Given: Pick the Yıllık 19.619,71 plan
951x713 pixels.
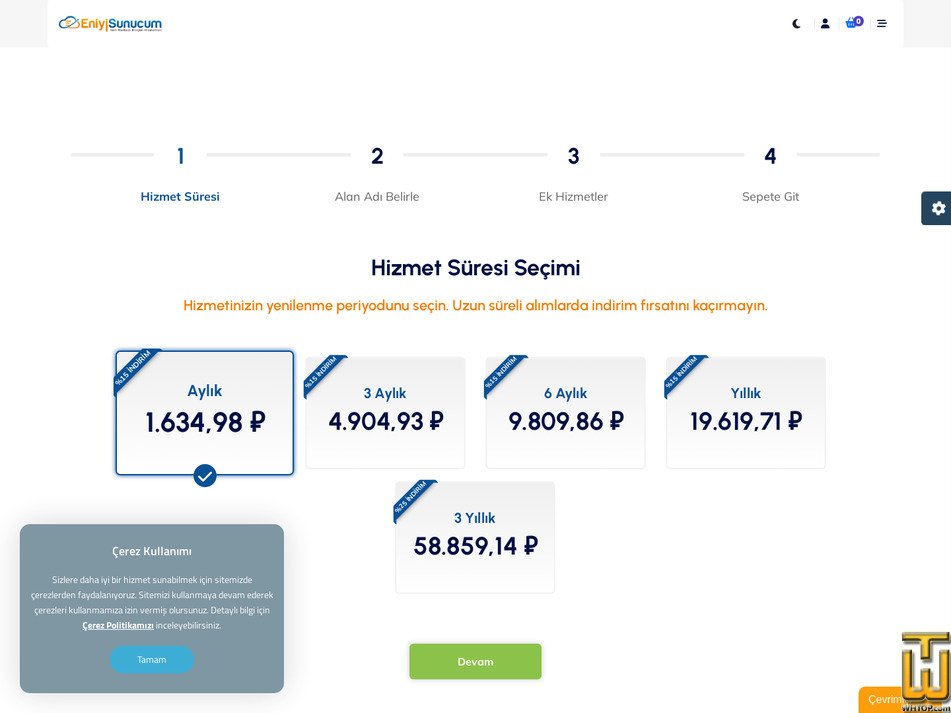Looking at the screenshot, I should (x=746, y=412).
